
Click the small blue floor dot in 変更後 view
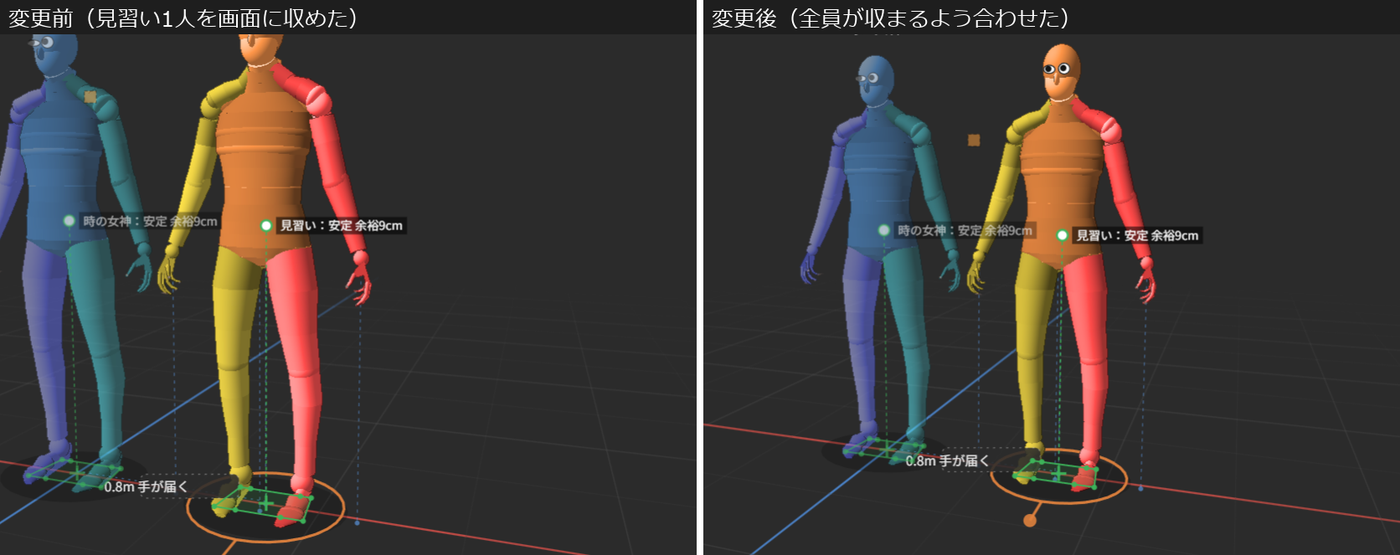1141,488
